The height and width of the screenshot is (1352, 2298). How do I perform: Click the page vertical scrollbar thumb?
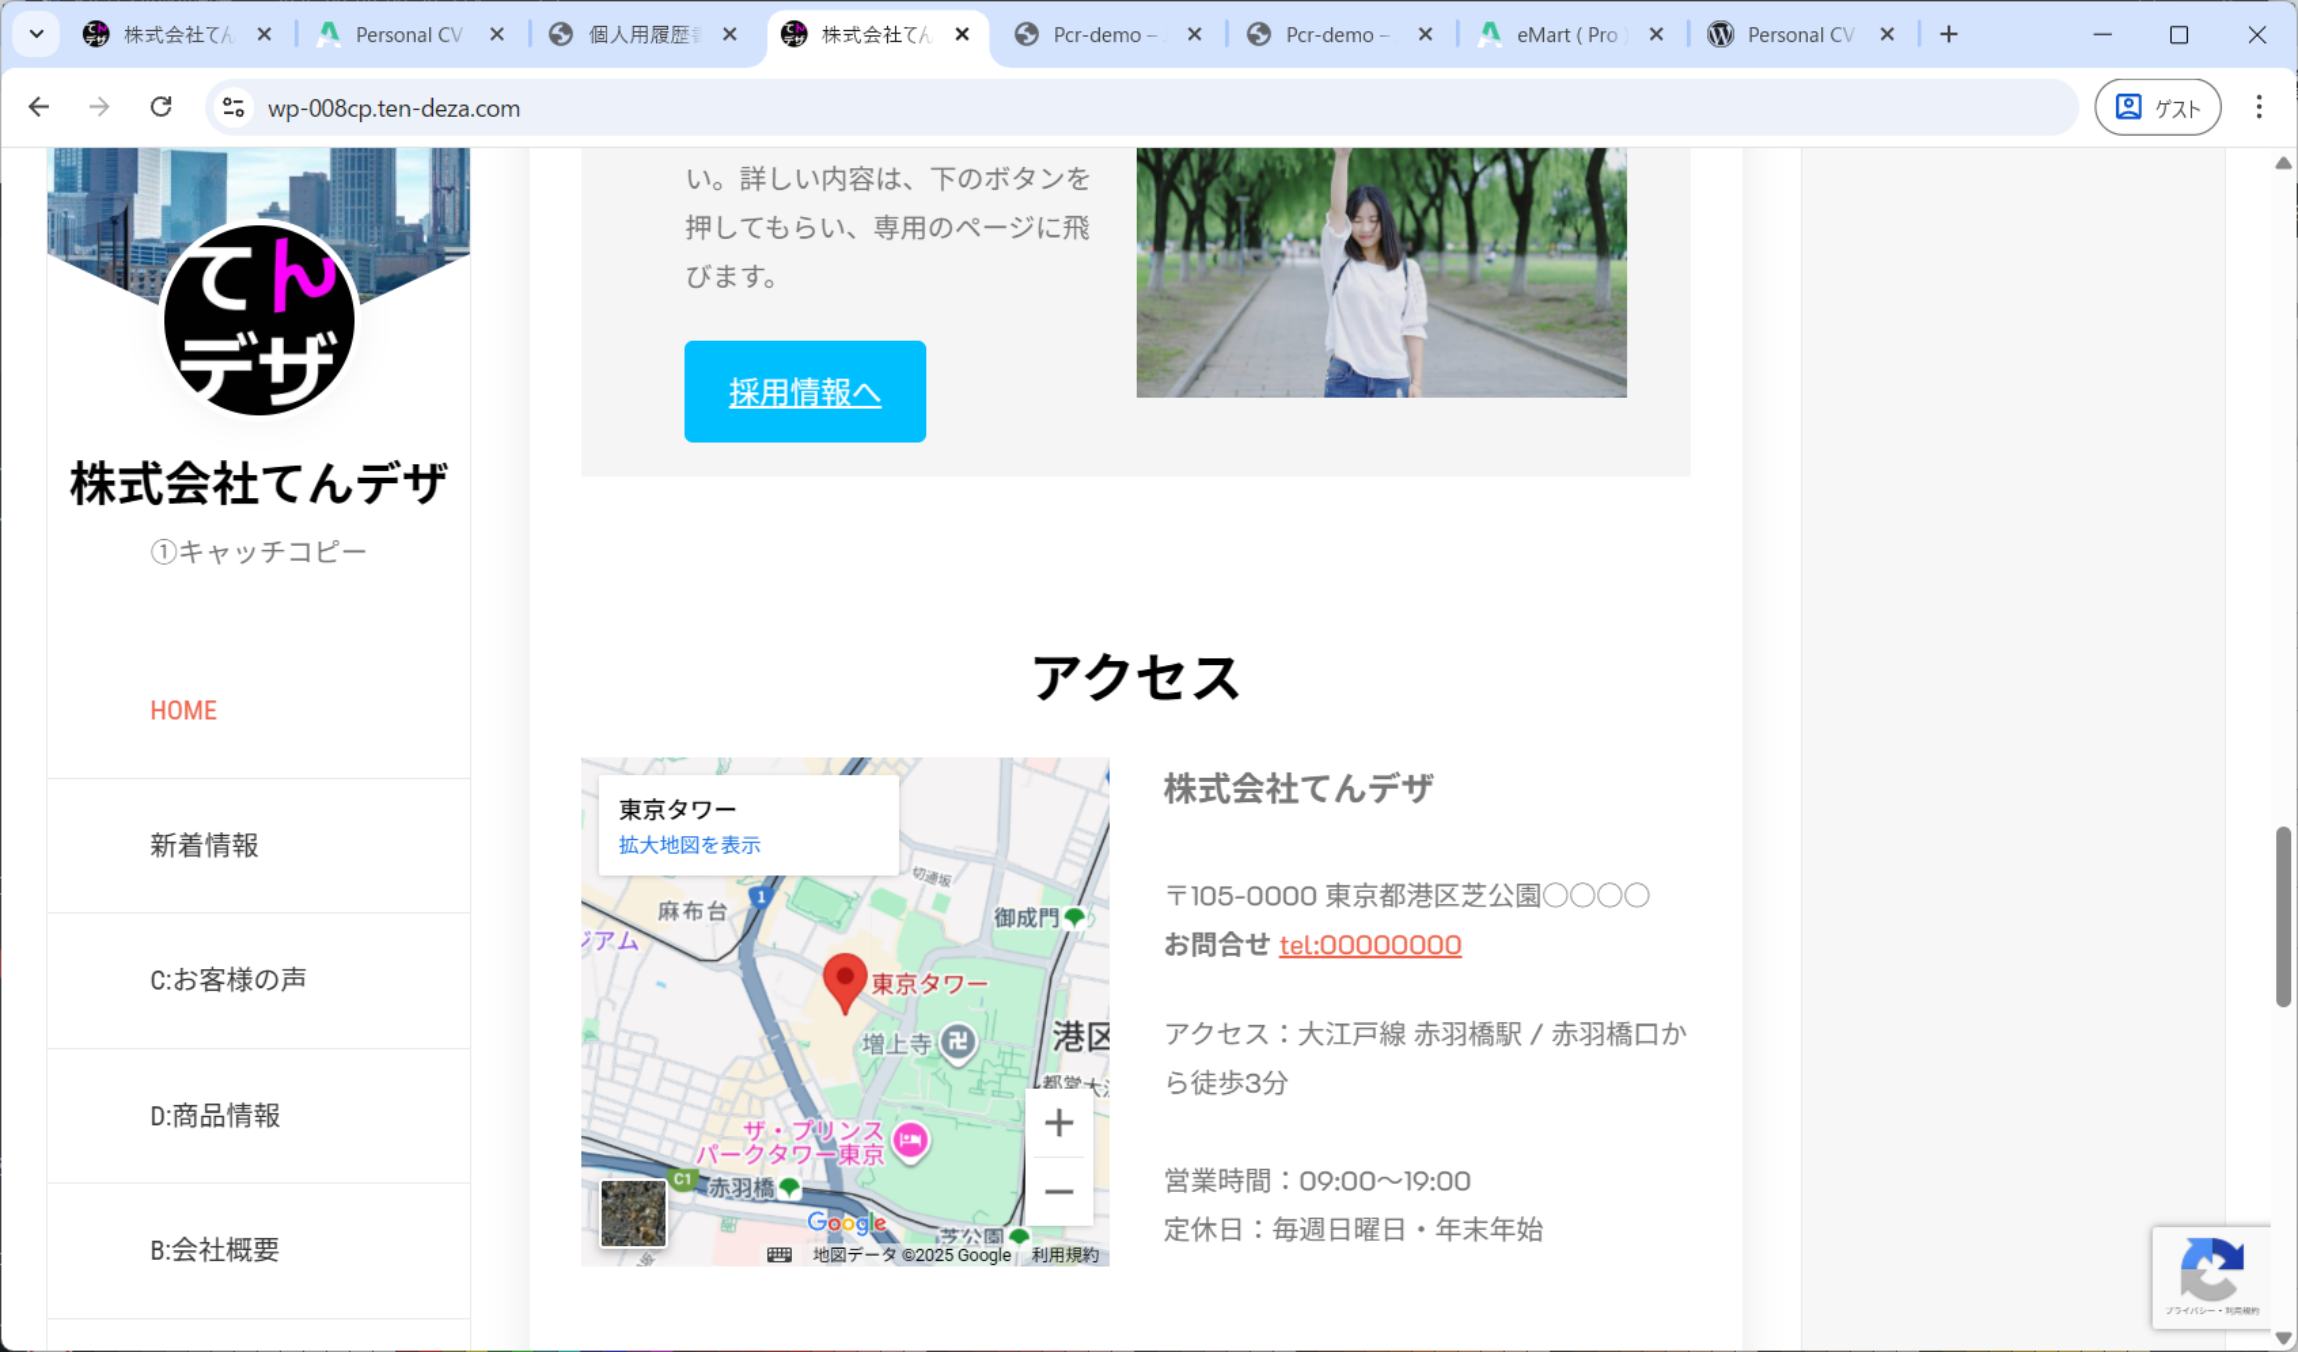point(2282,915)
